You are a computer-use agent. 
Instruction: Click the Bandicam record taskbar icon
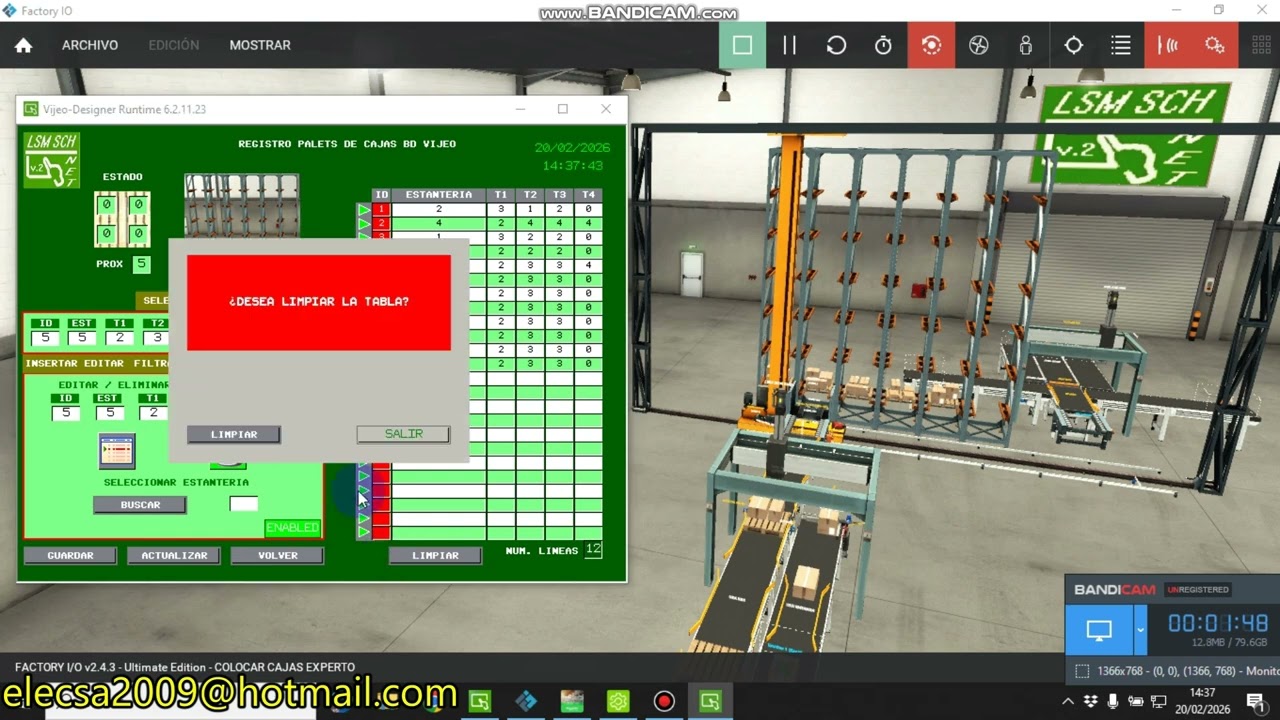664,701
